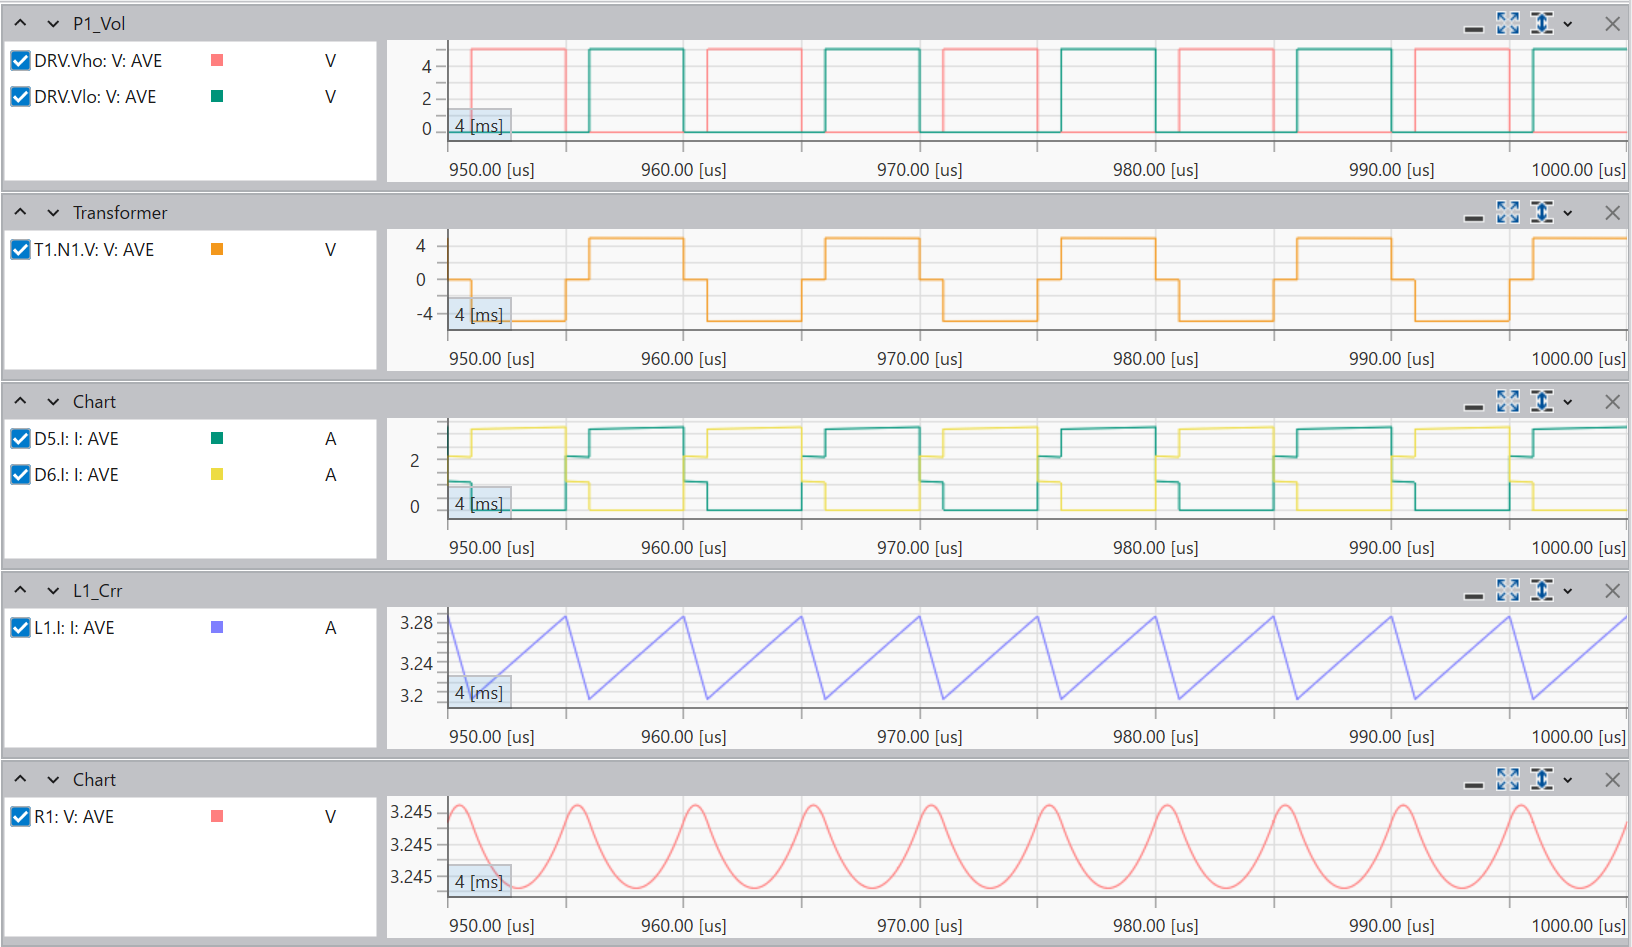
Task: Select the L1_Crr panel title
Action: pyautogui.click(x=97, y=591)
